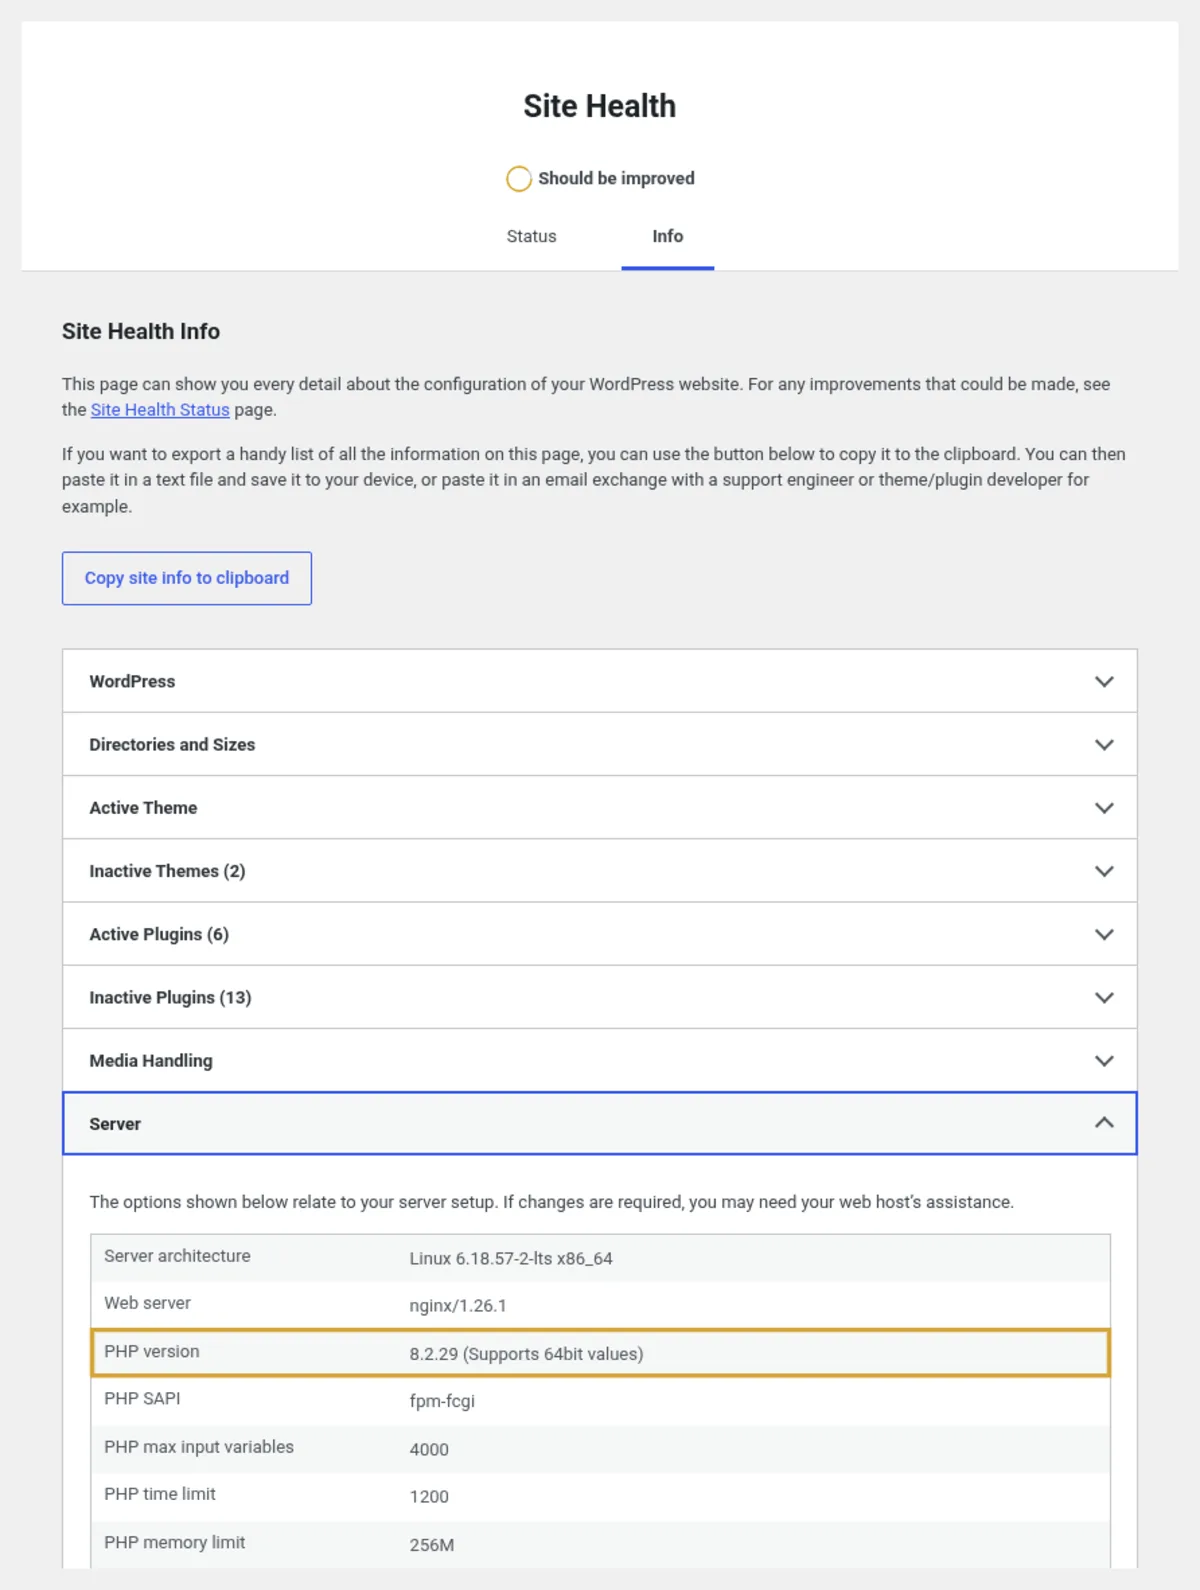Click the 'Should be improved' status text
Viewport: 1200px width, 1590px height.
(x=616, y=179)
